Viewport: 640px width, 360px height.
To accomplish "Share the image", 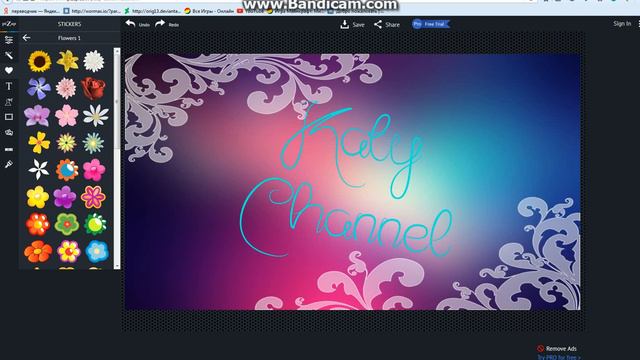I will pos(387,24).
